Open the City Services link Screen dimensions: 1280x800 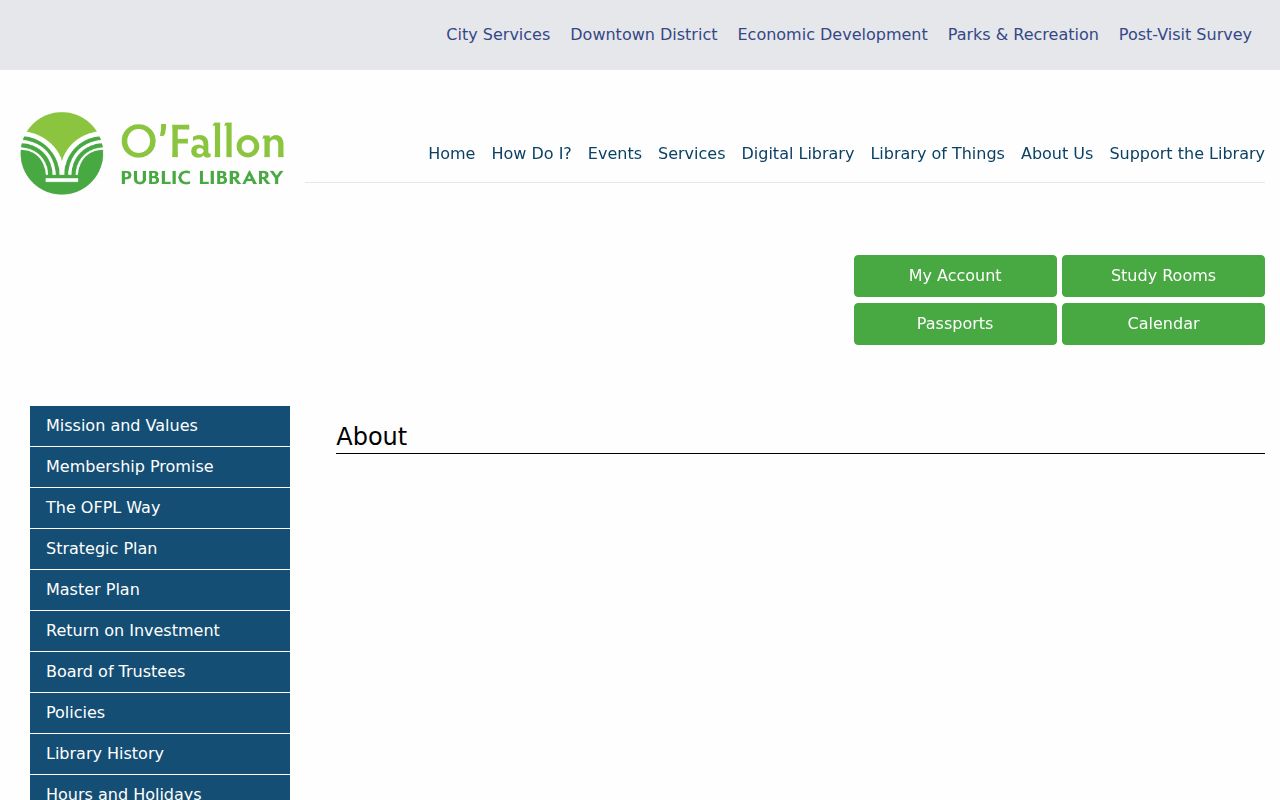tap(498, 35)
